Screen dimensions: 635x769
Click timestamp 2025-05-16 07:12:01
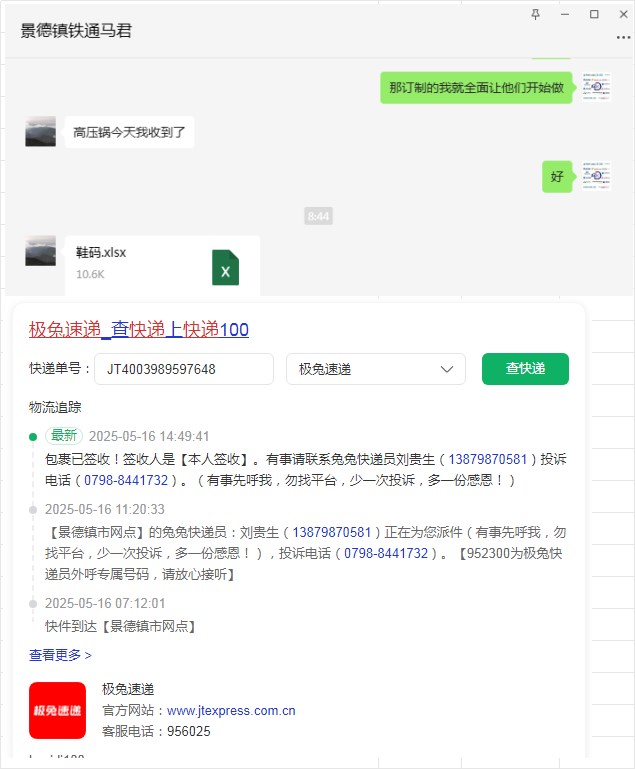pyautogui.click(x=105, y=603)
